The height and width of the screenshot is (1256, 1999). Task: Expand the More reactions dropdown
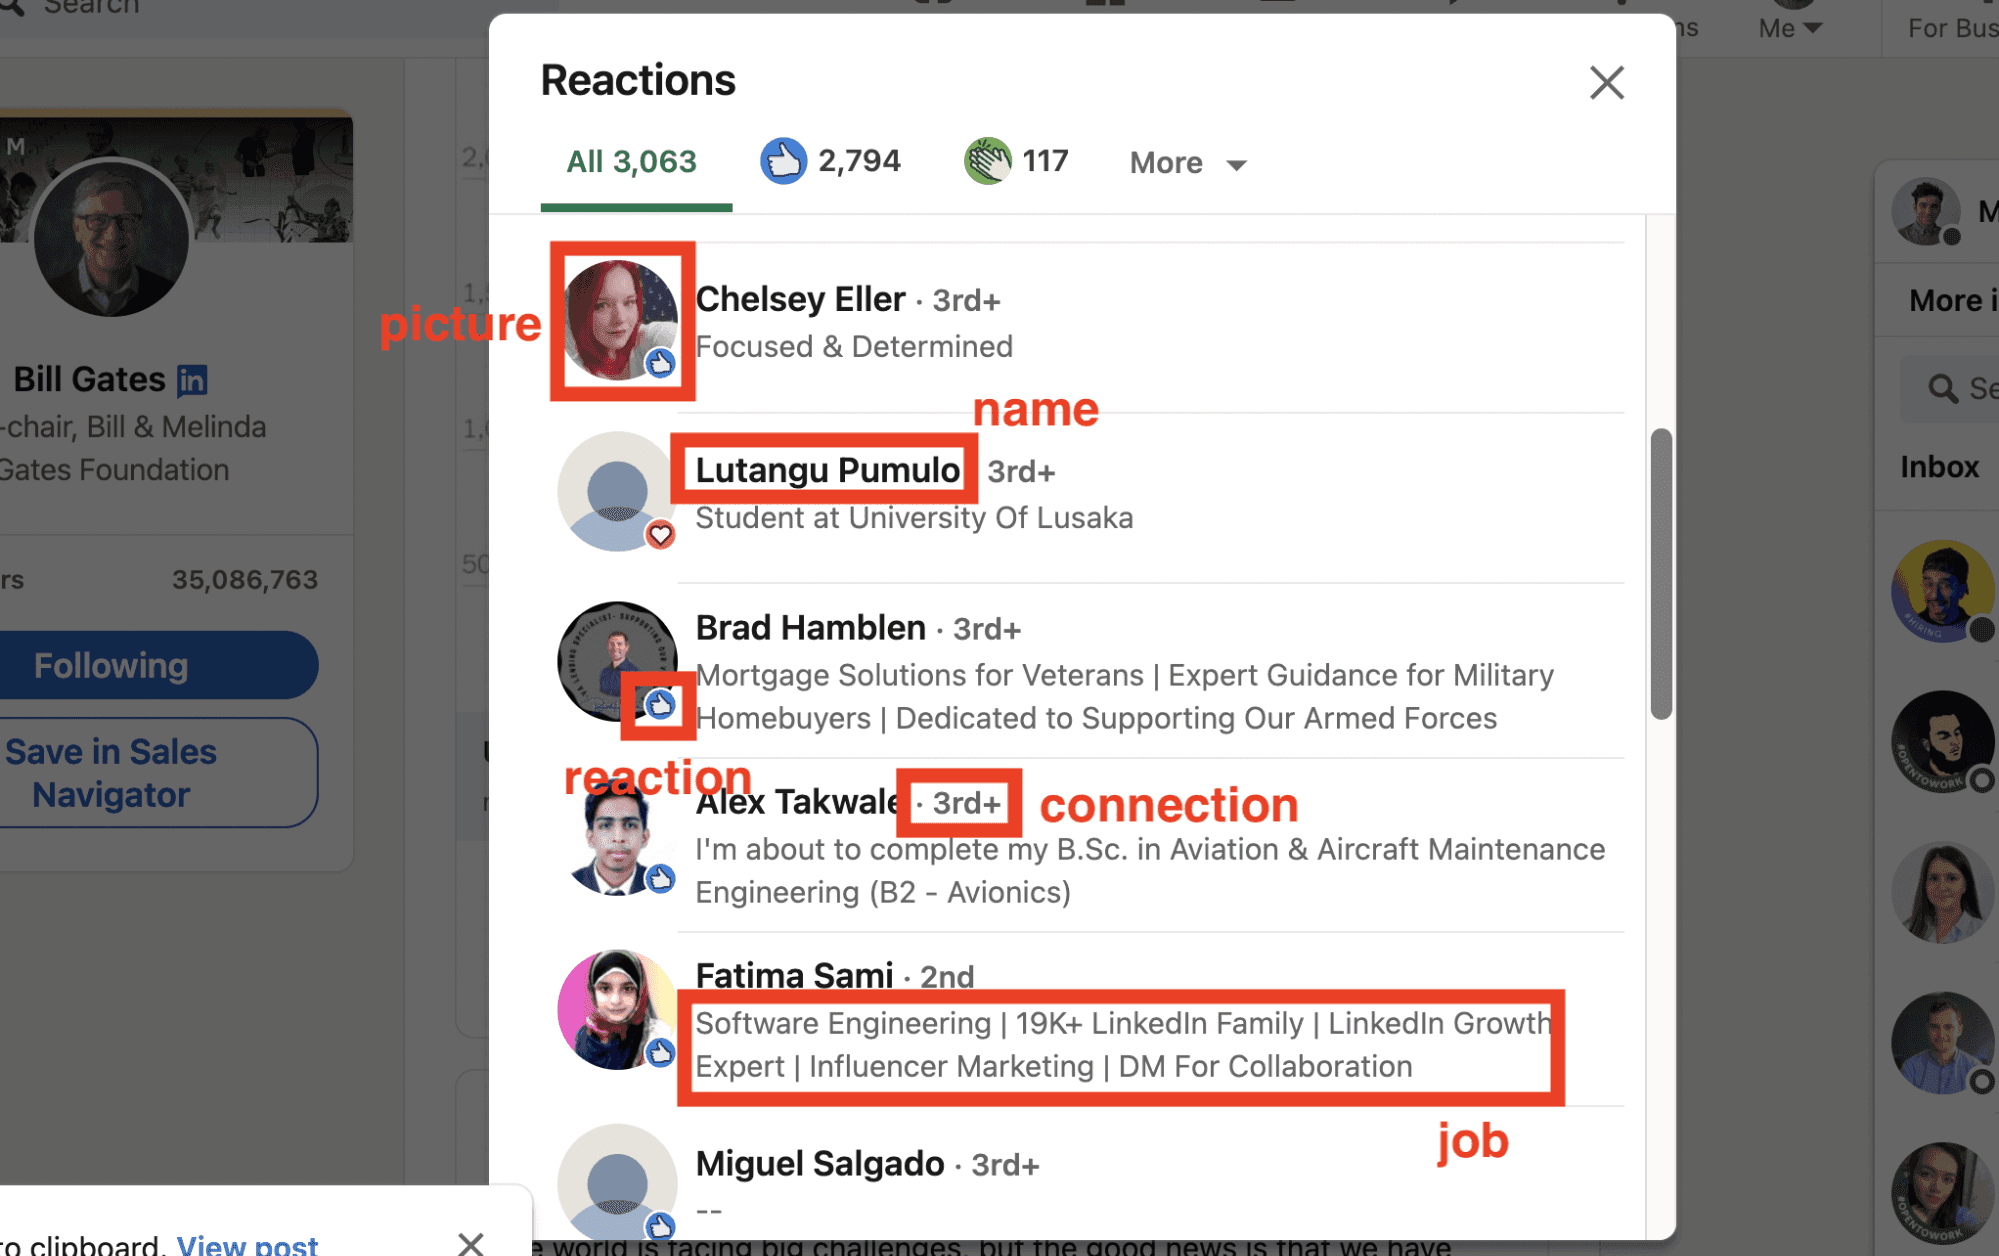point(1188,163)
